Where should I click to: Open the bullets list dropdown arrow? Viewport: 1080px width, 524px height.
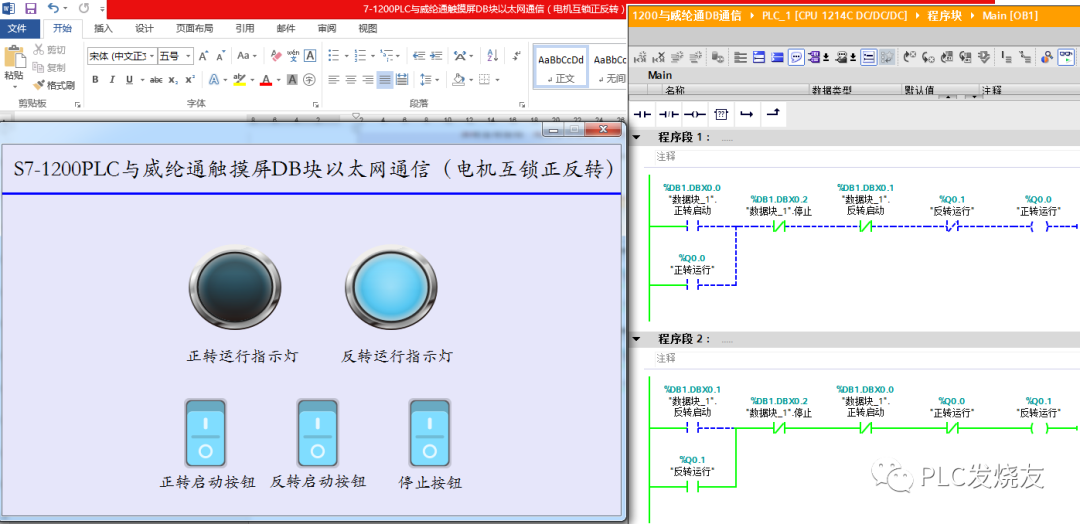tap(345, 56)
